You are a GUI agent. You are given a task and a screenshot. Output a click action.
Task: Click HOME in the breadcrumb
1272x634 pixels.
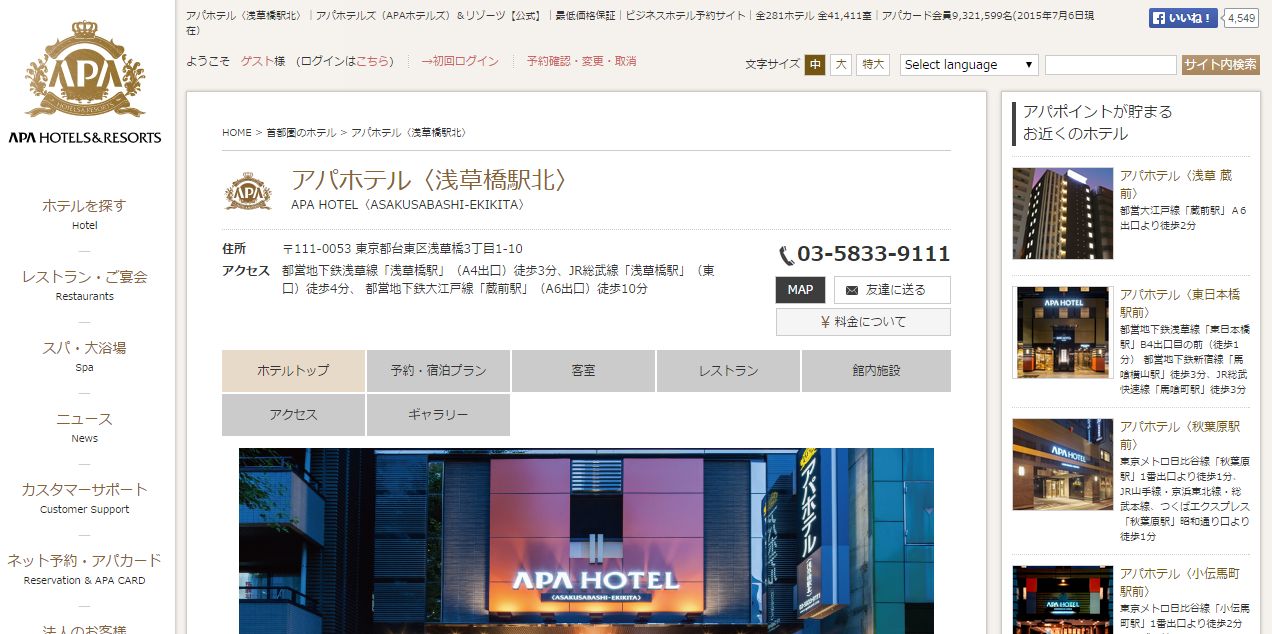pos(237,132)
